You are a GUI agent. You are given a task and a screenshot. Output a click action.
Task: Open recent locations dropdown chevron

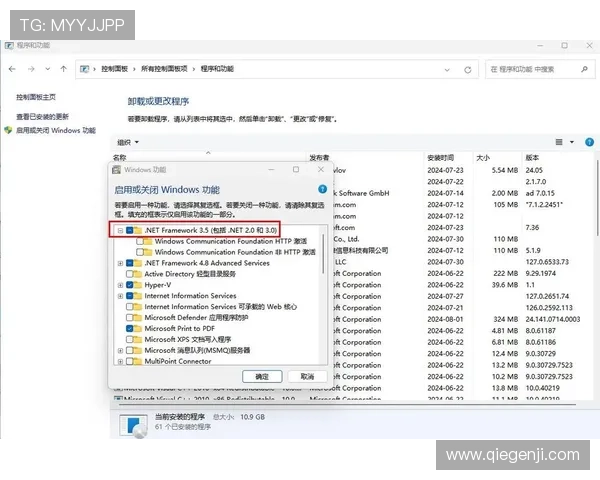[x=47, y=69]
